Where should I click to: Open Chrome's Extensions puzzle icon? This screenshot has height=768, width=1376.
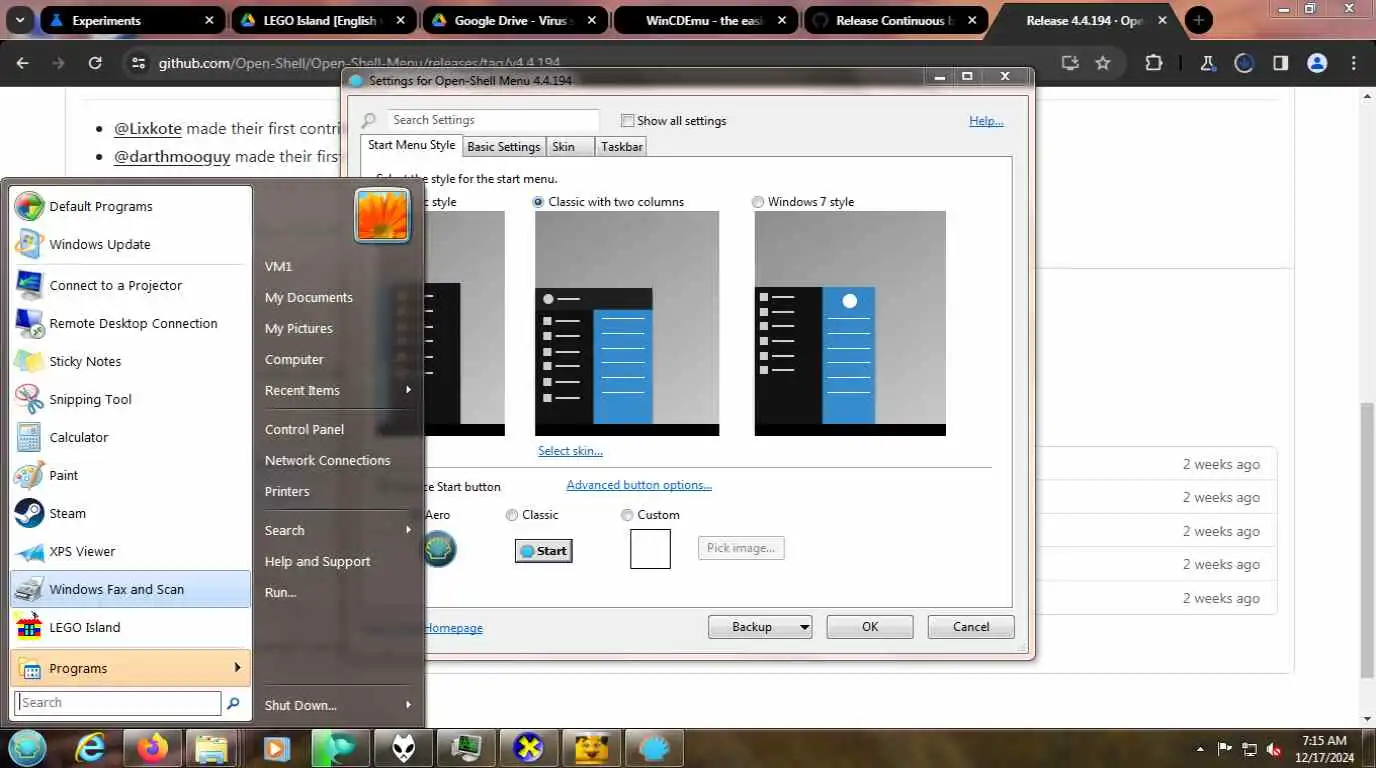coord(1154,63)
